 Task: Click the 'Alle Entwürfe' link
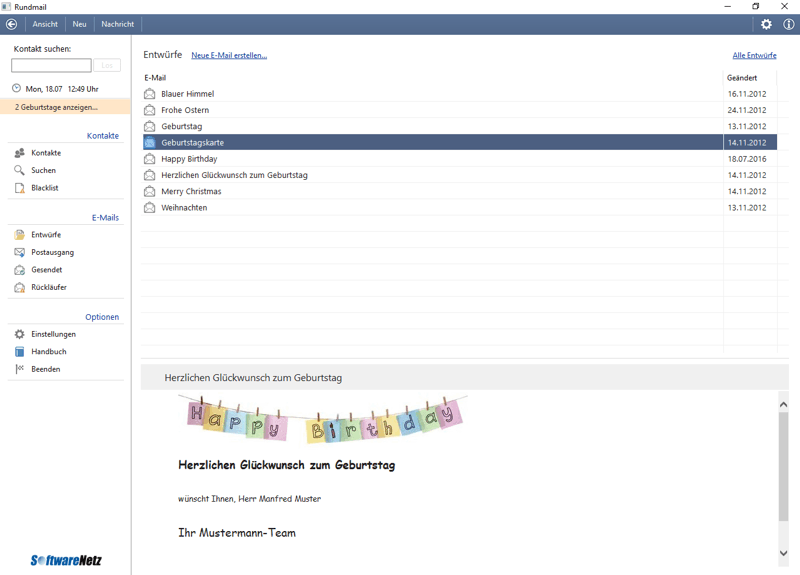pyautogui.click(x=754, y=56)
